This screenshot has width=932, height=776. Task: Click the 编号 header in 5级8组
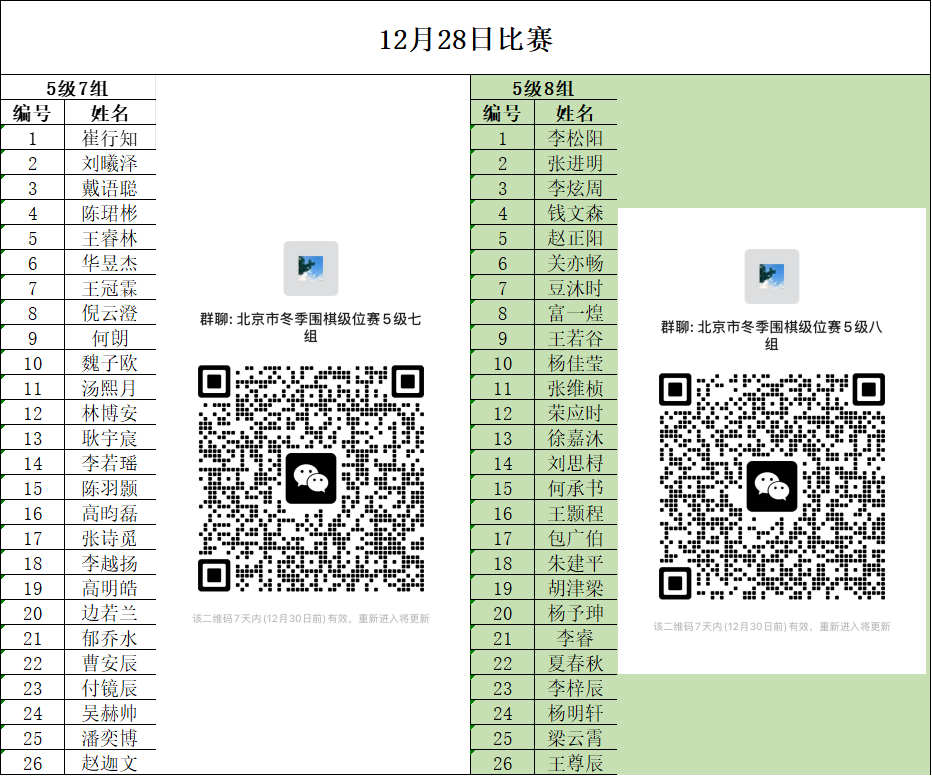tap(502, 113)
